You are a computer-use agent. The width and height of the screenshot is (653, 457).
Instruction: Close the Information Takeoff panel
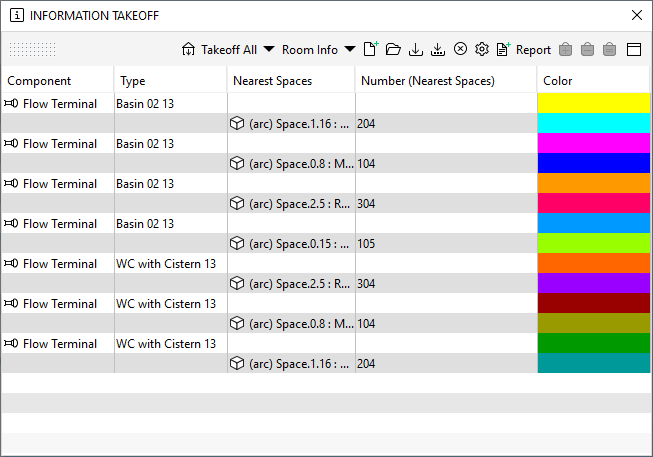click(x=636, y=15)
